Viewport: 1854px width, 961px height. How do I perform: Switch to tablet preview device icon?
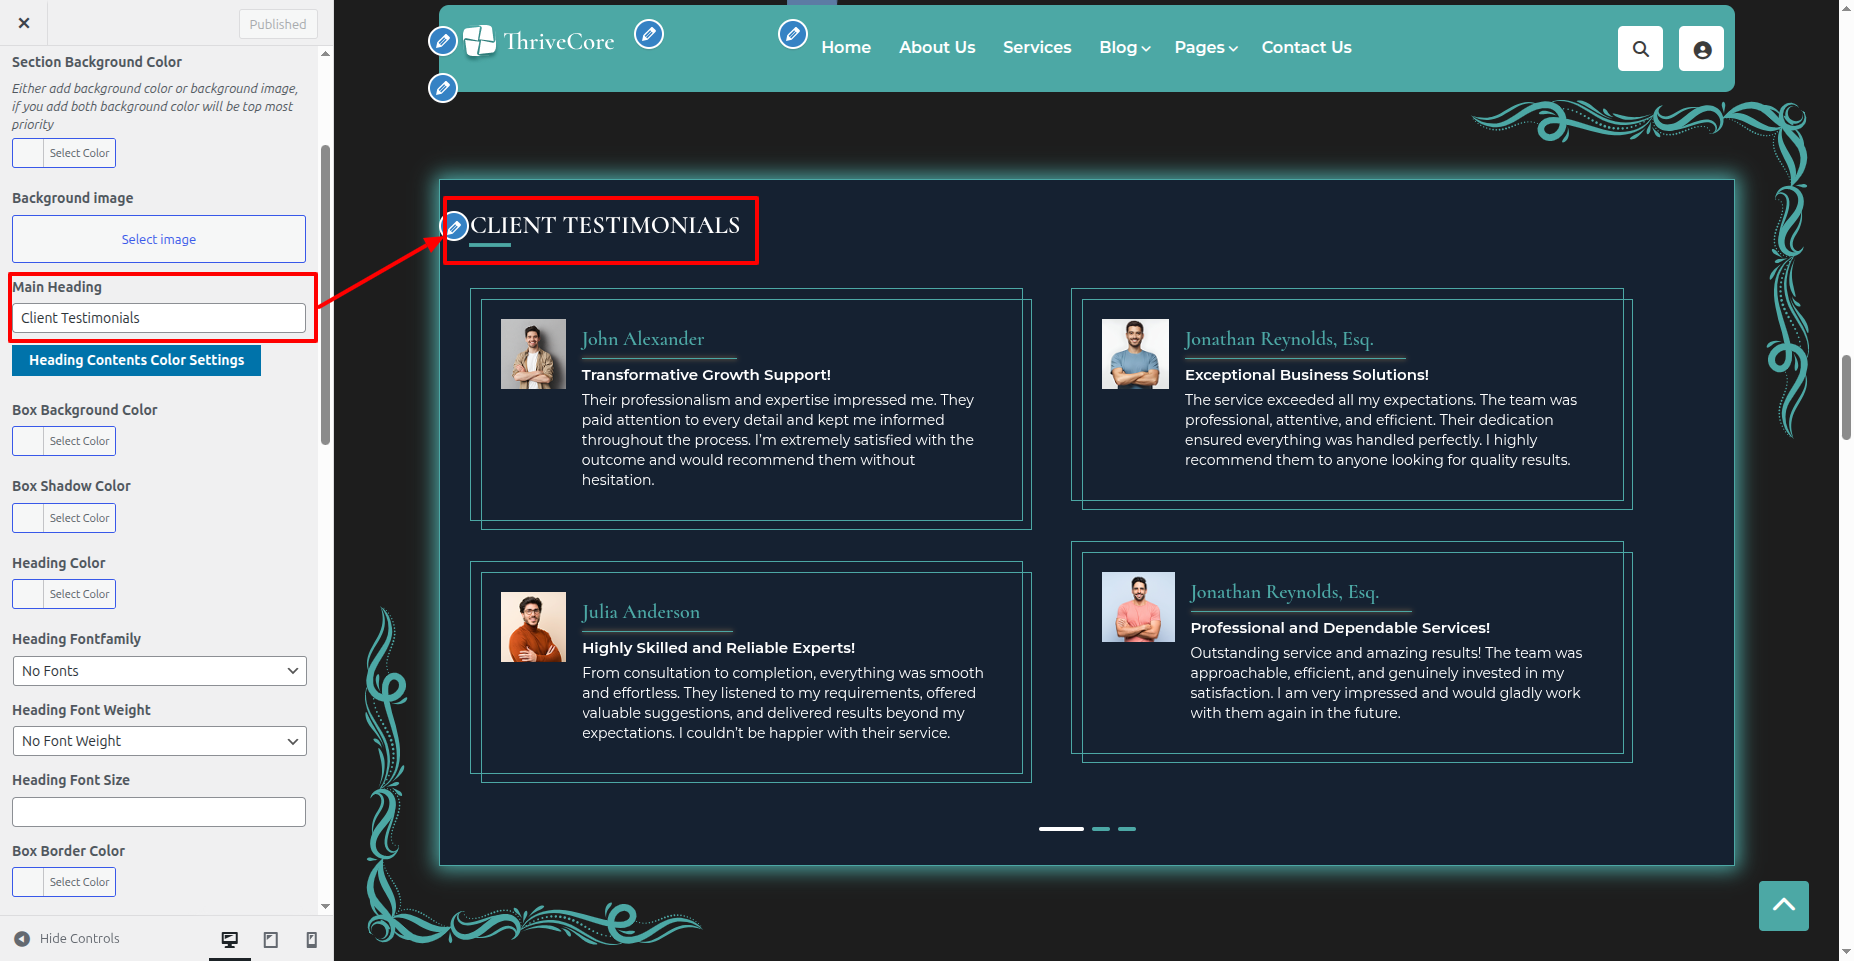point(270,939)
